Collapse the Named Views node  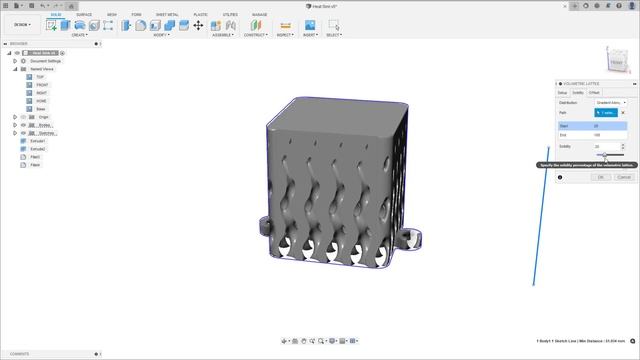tap(15, 69)
